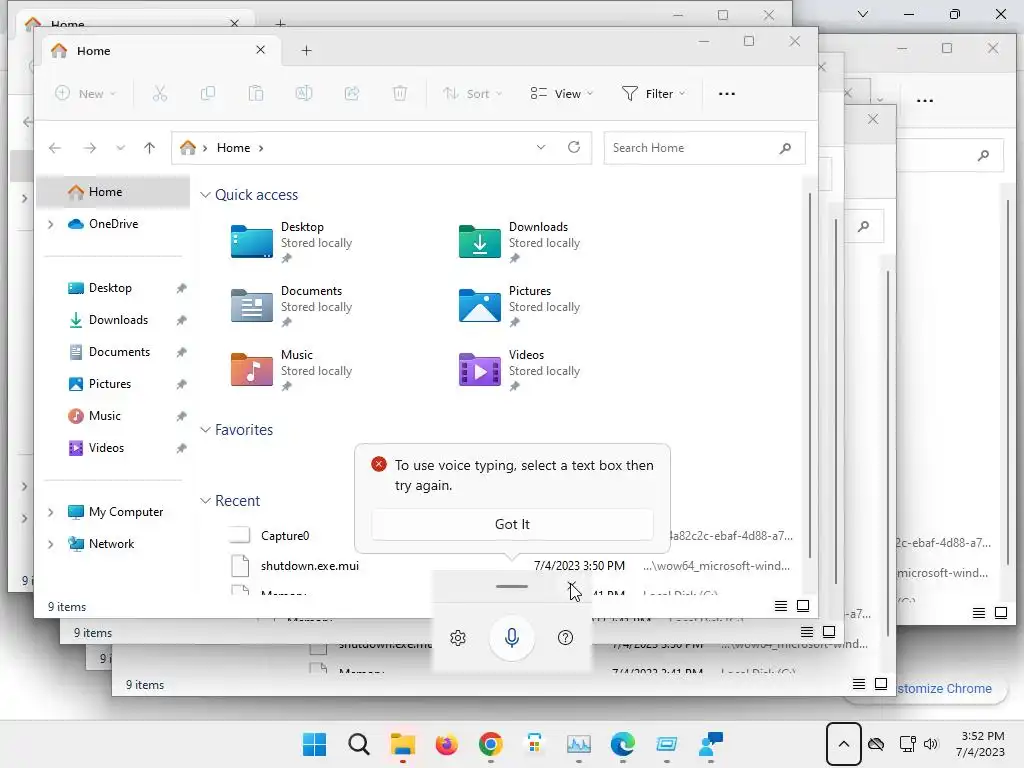This screenshot has height=768, width=1024.
Task: Open the Documents folder in Quick access
Action: point(291,306)
